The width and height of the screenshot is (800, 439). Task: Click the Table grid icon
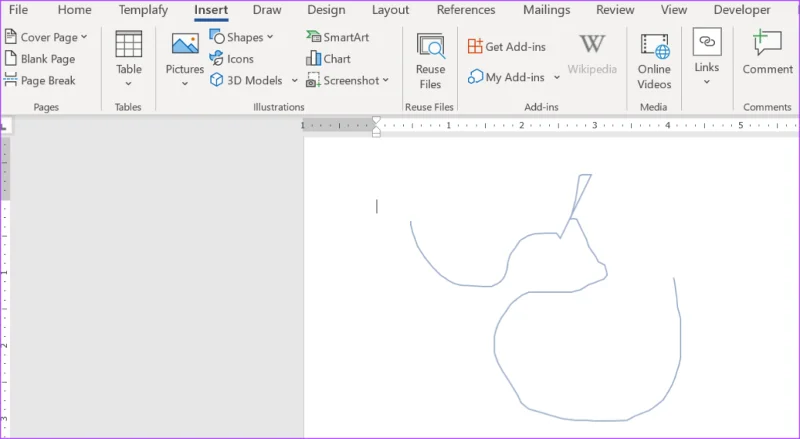point(129,44)
